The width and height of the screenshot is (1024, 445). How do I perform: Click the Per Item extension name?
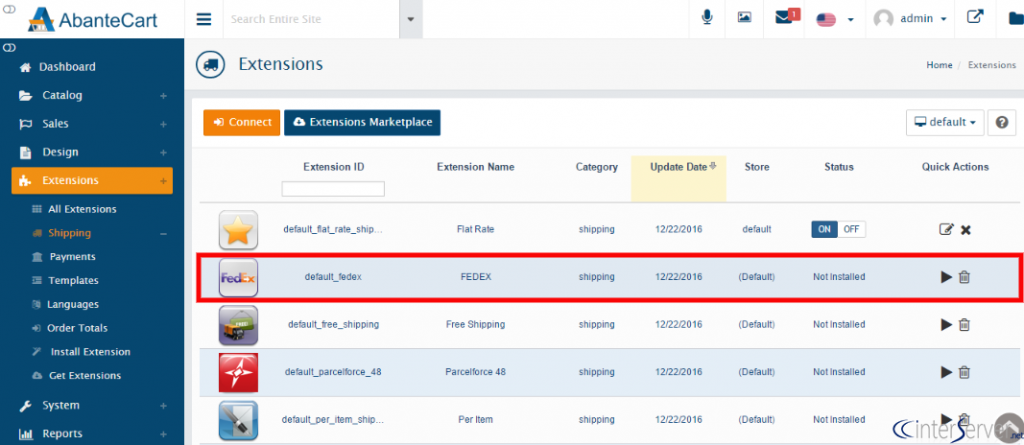click(x=475, y=420)
